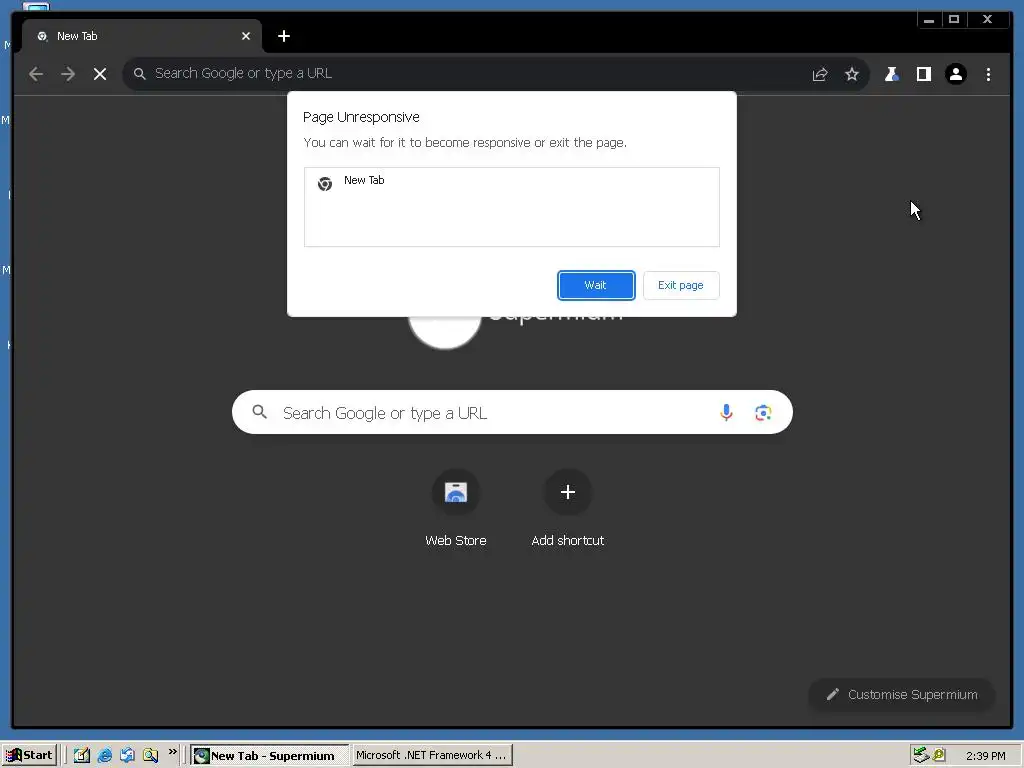This screenshot has width=1024, height=768.
Task: Click the second system tray icon
Action: tap(940, 756)
